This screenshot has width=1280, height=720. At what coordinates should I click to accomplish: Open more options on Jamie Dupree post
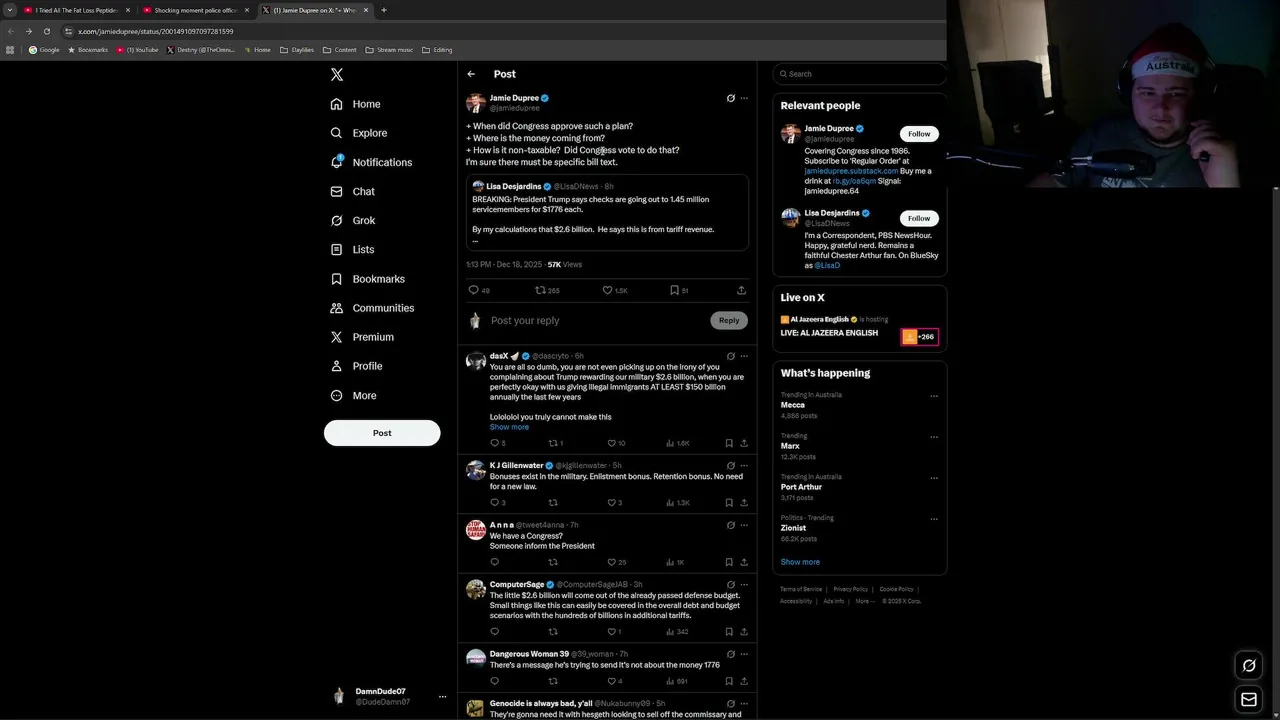pos(744,98)
